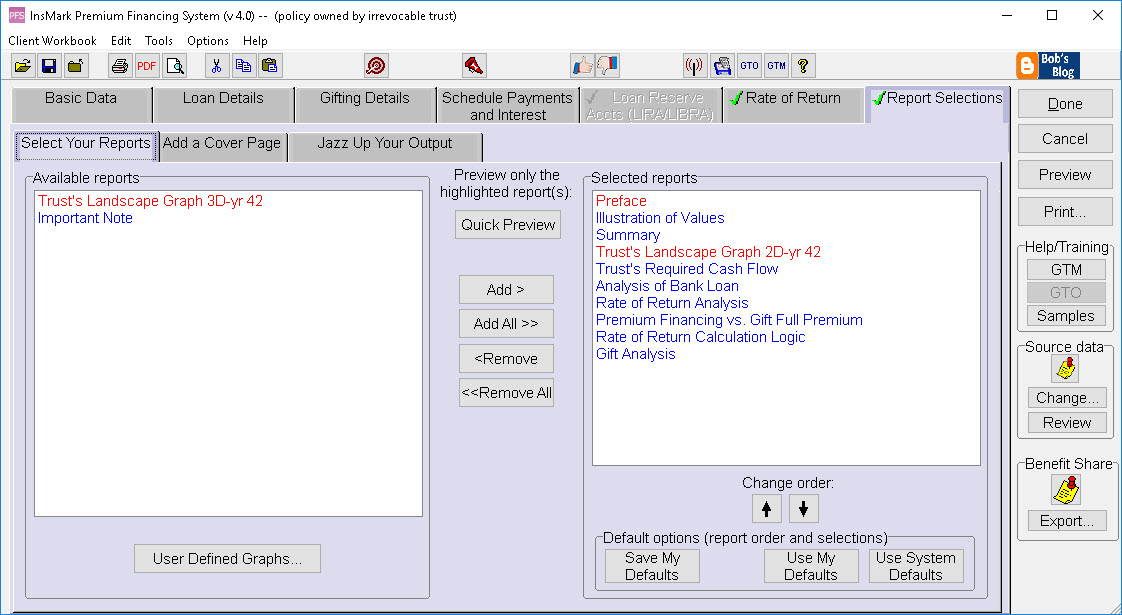Click the Source data sticky note icon
This screenshot has width=1122, height=615.
pos(1065,368)
